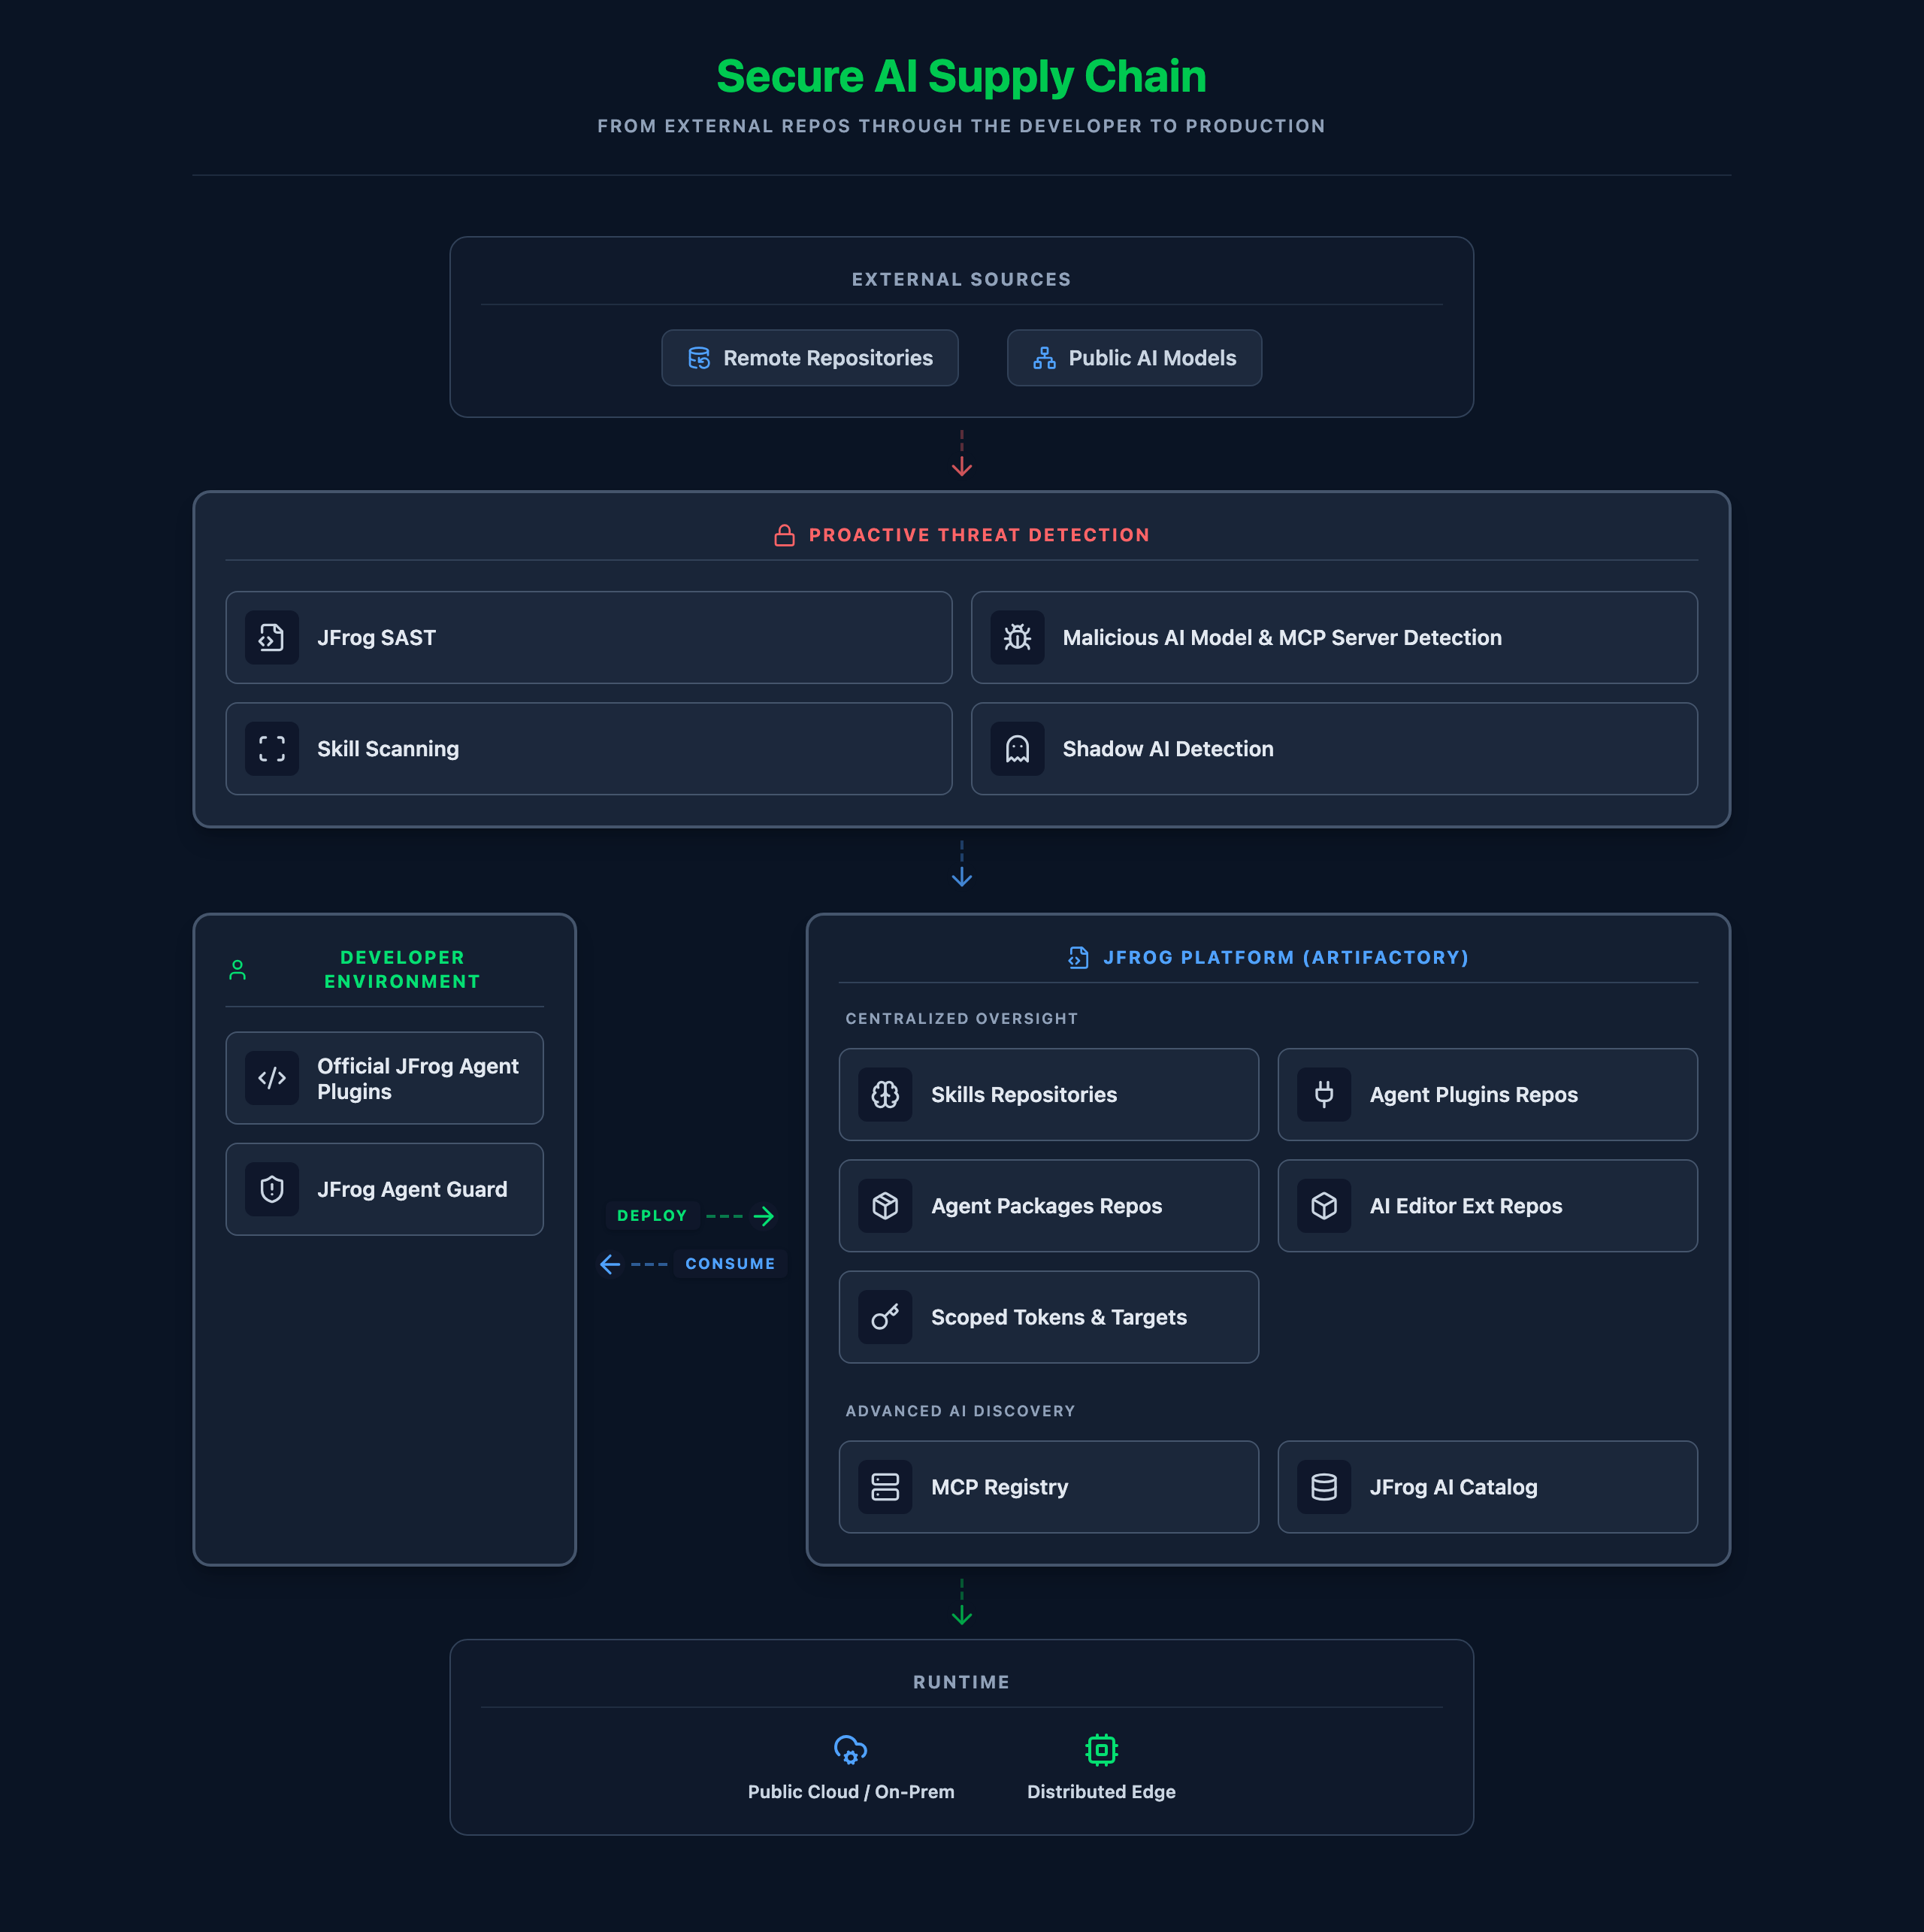The image size is (1924, 1932).
Task: Click the JFROG PLATFORM (ARTIFACTORY) heading
Action: click(1286, 958)
